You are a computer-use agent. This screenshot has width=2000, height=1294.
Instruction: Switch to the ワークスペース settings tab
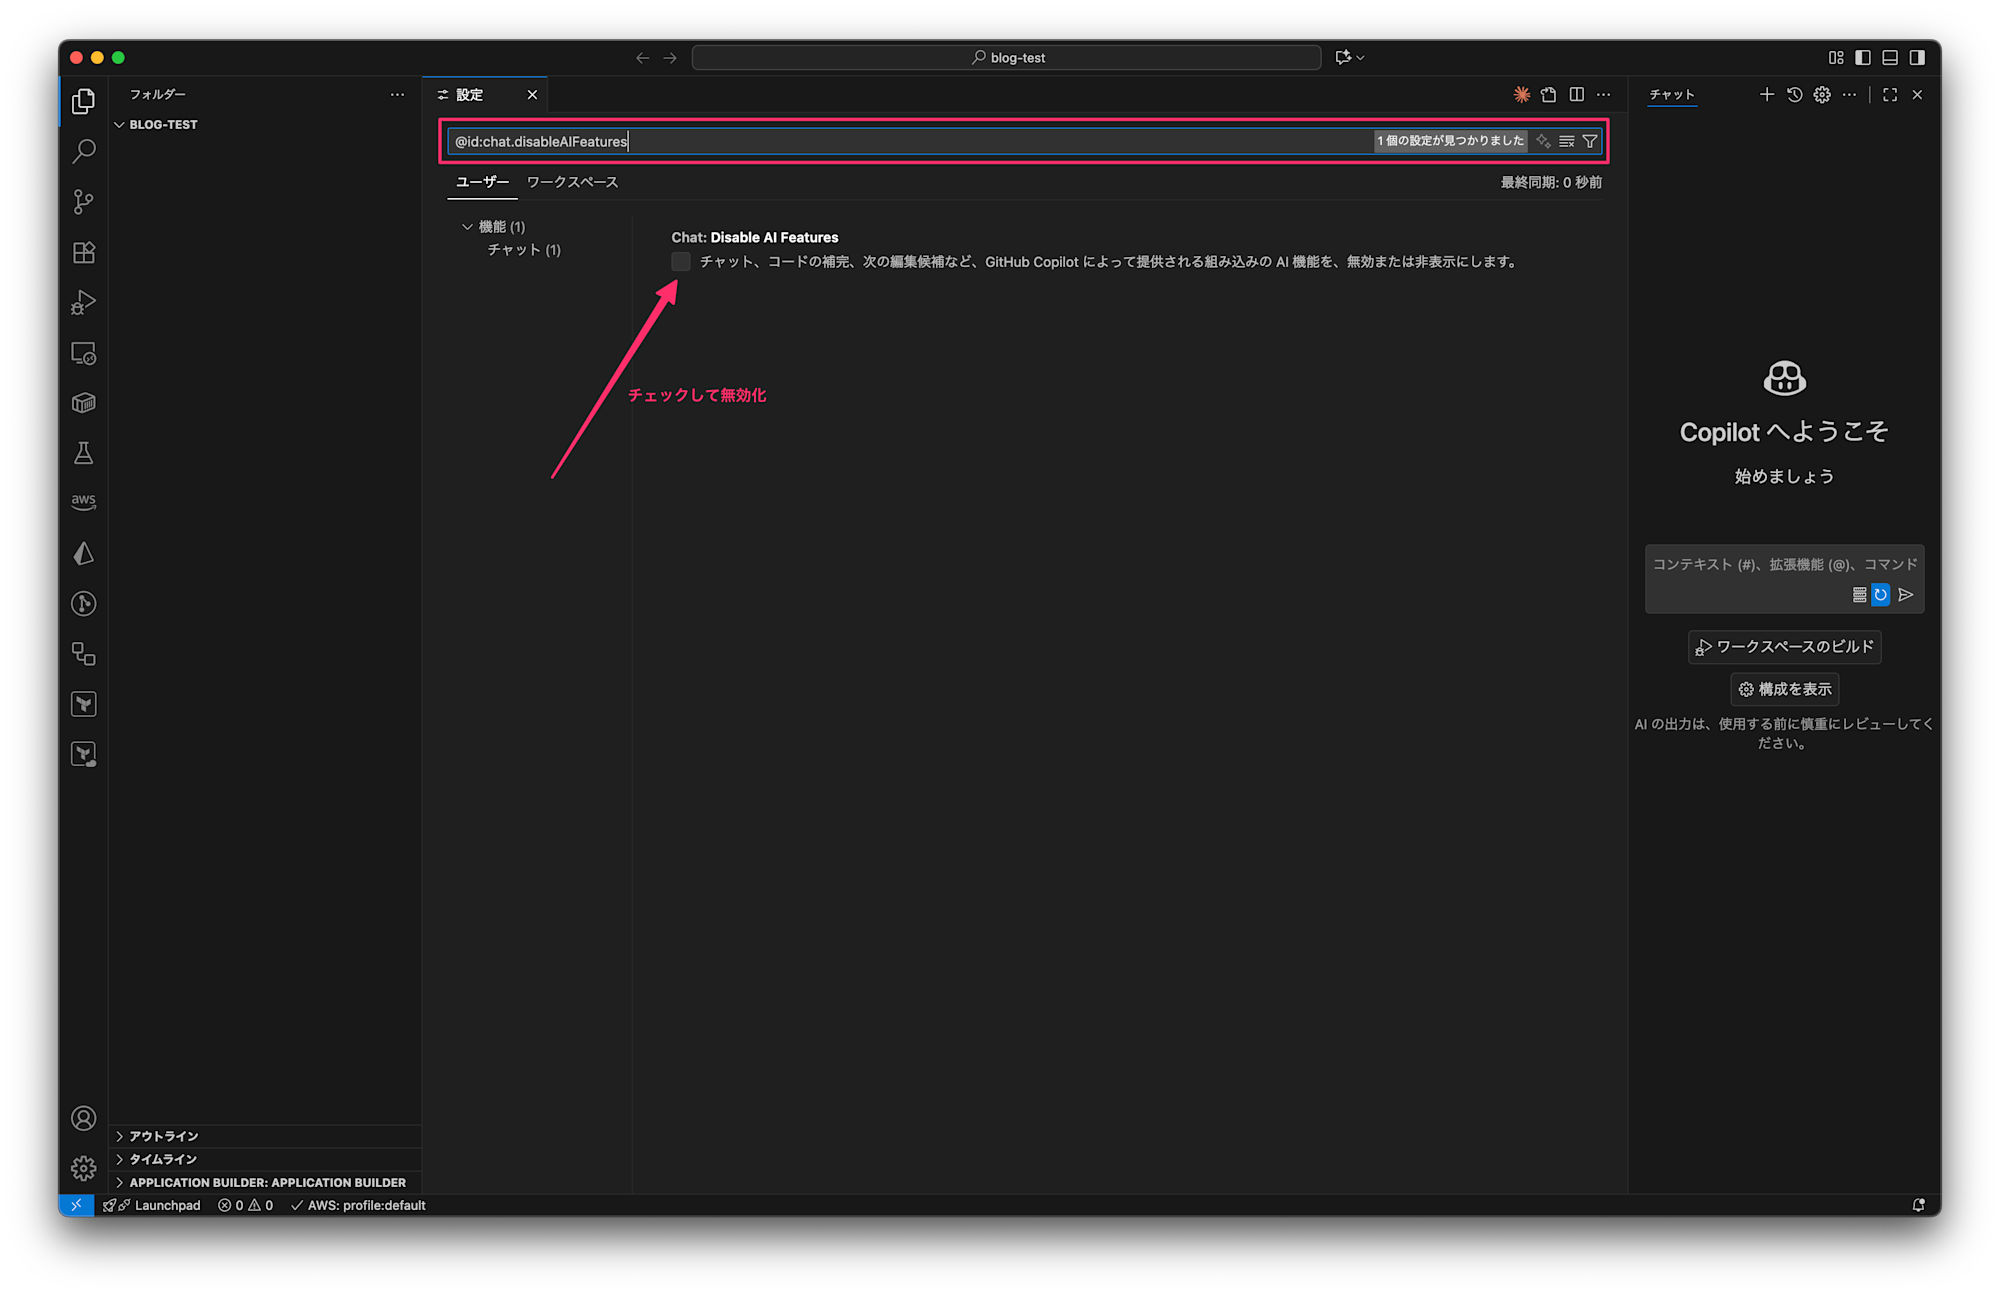point(572,182)
